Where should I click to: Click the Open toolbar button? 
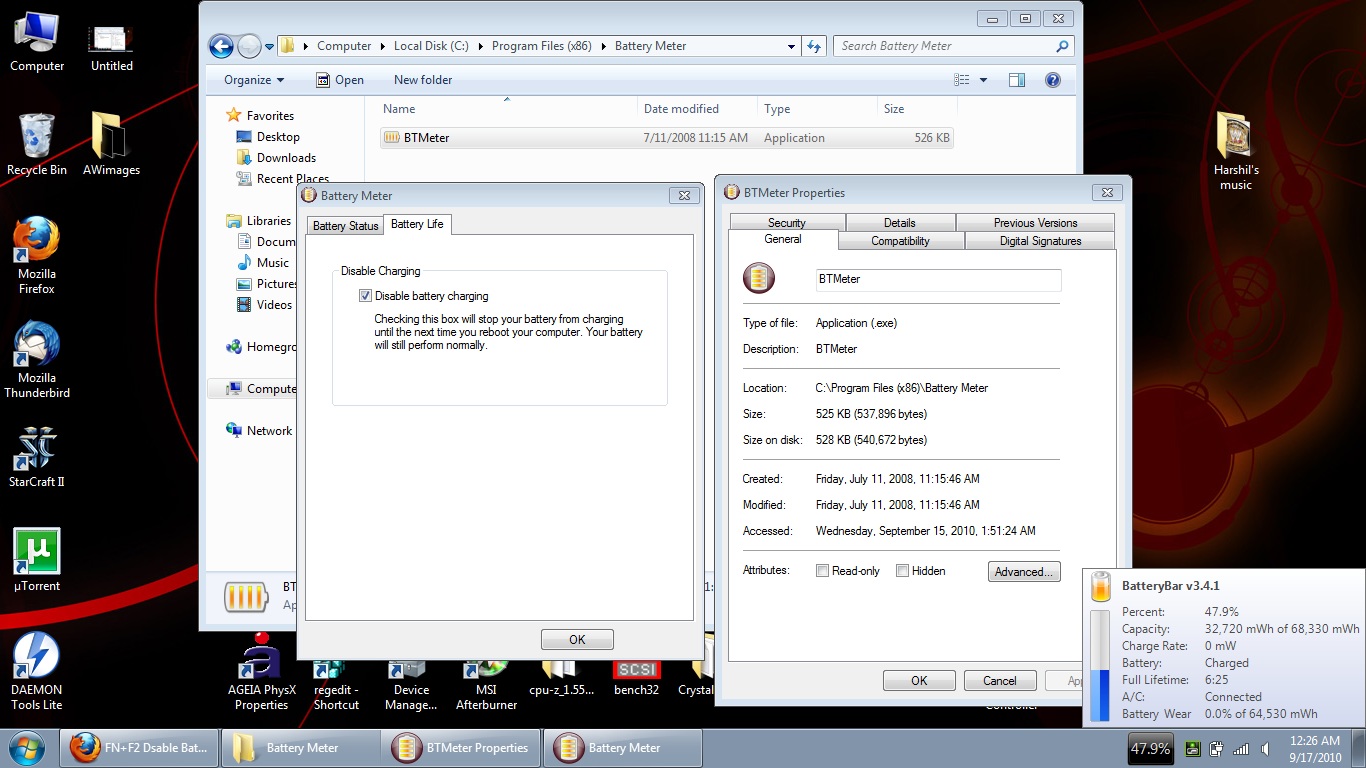click(x=340, y=80)
